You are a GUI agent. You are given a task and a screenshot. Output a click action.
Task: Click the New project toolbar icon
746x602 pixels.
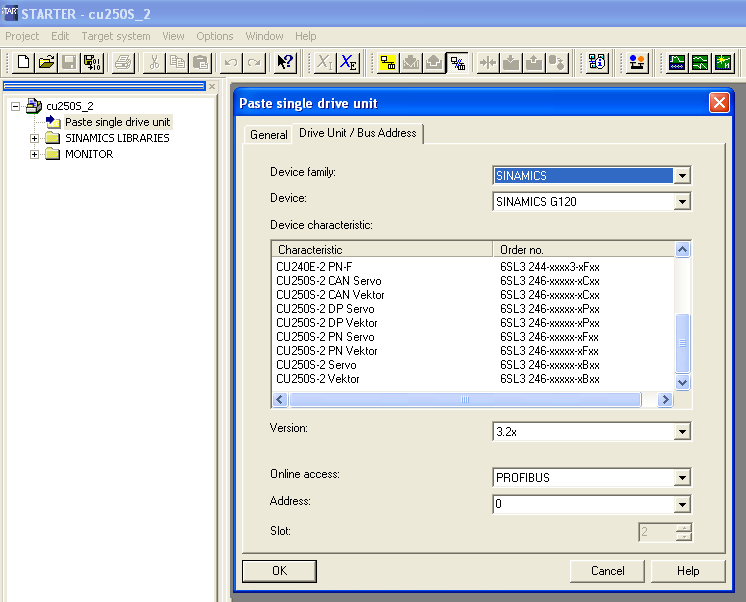tap(23, 62)
